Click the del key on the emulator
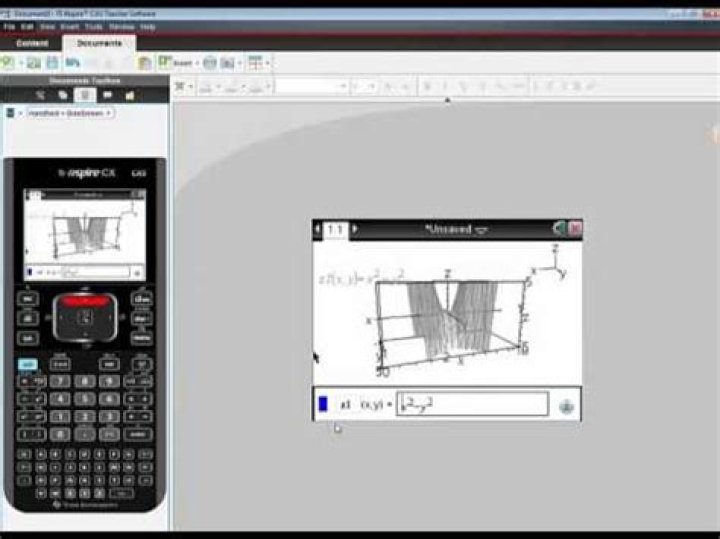This screenshot has width=720, height=539. click(x=142, y=365)
